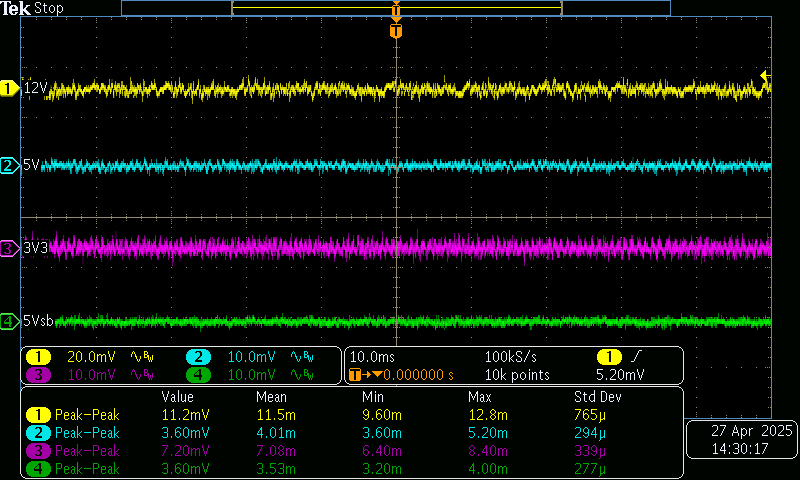
Task: Click channel 1 Std Dev 765µ
Action: pyautogui.click(x=590, y=415)
